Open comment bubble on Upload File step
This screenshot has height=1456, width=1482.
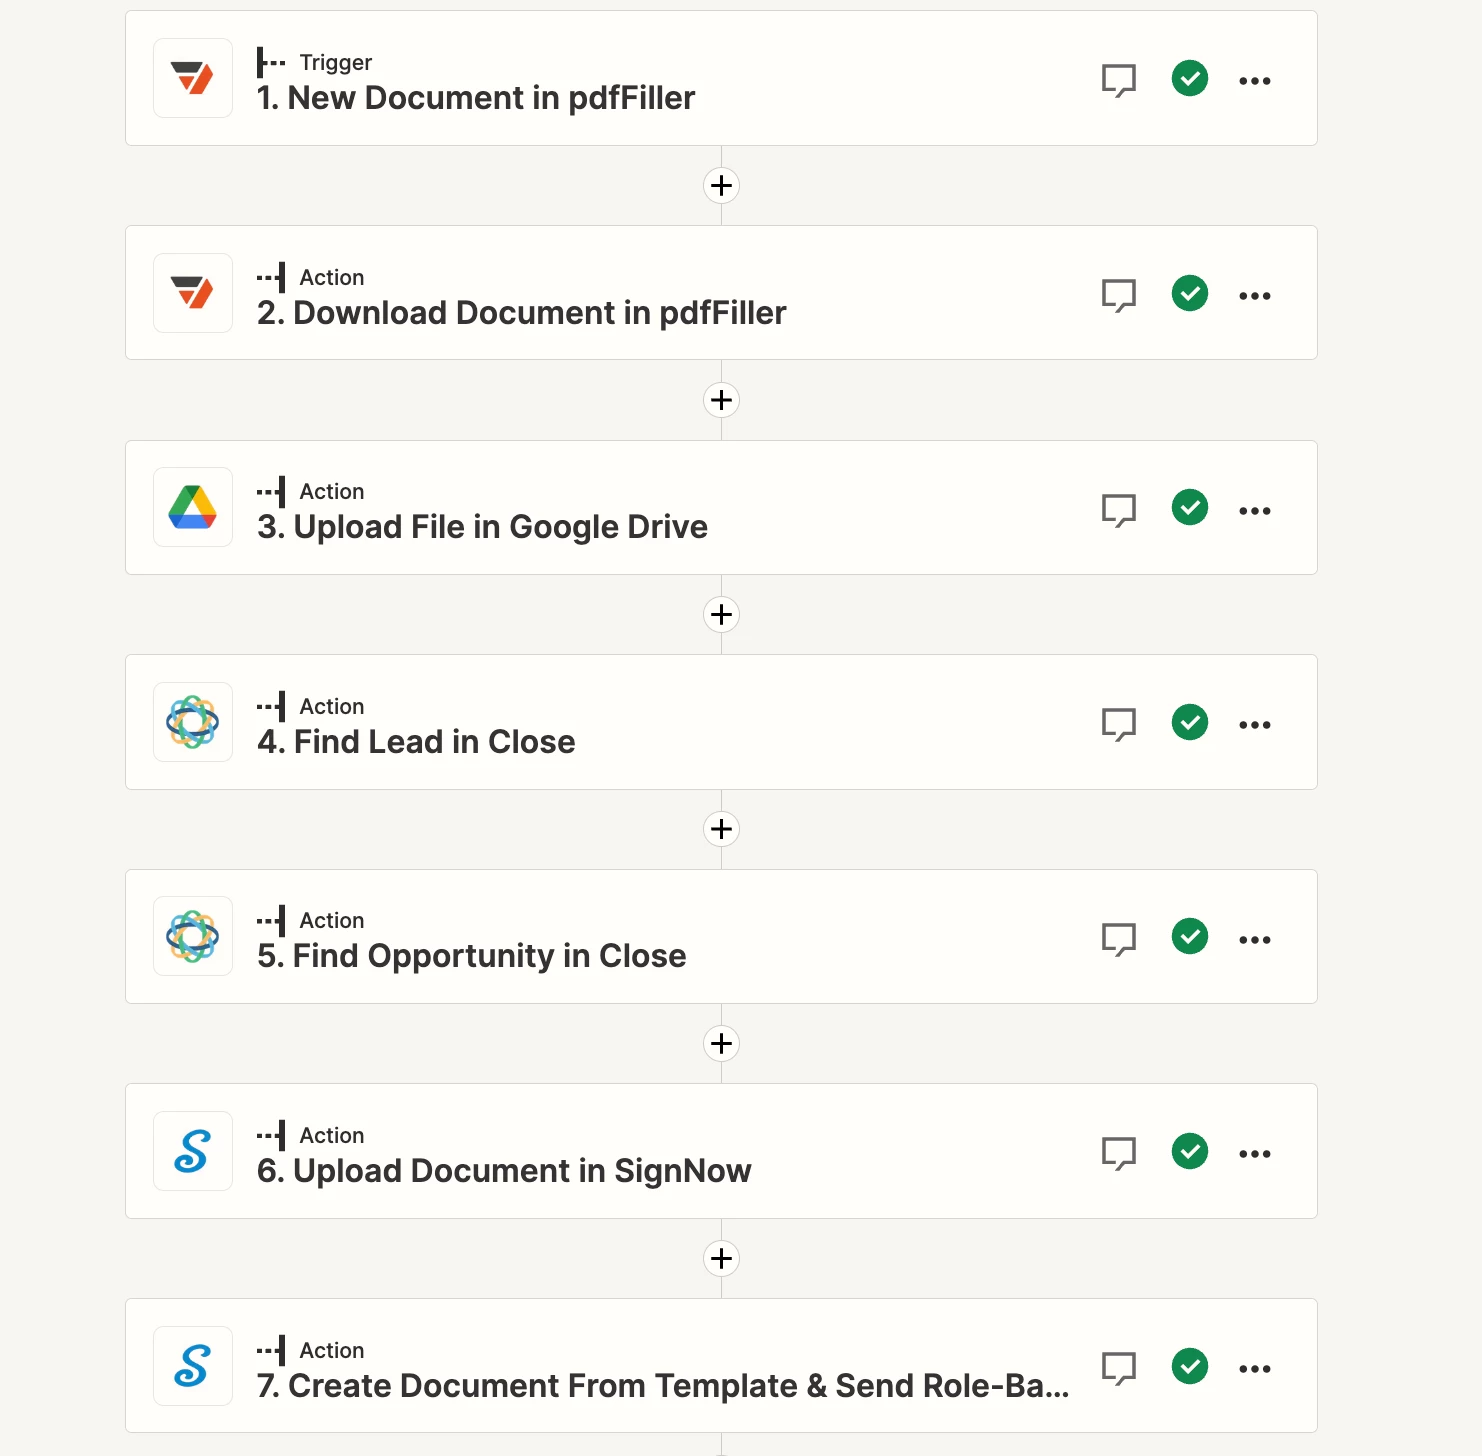(x=1119, y=510)
